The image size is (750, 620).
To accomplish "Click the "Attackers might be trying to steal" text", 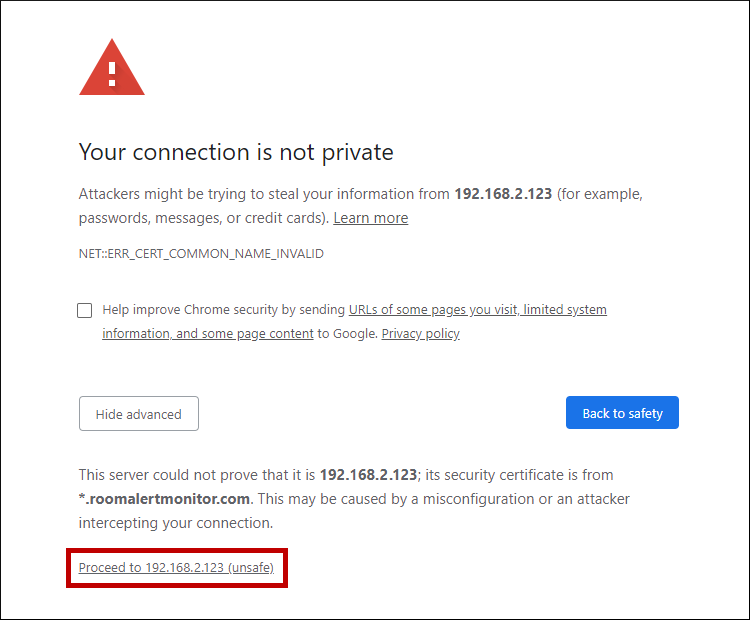I will coord(190,194).
